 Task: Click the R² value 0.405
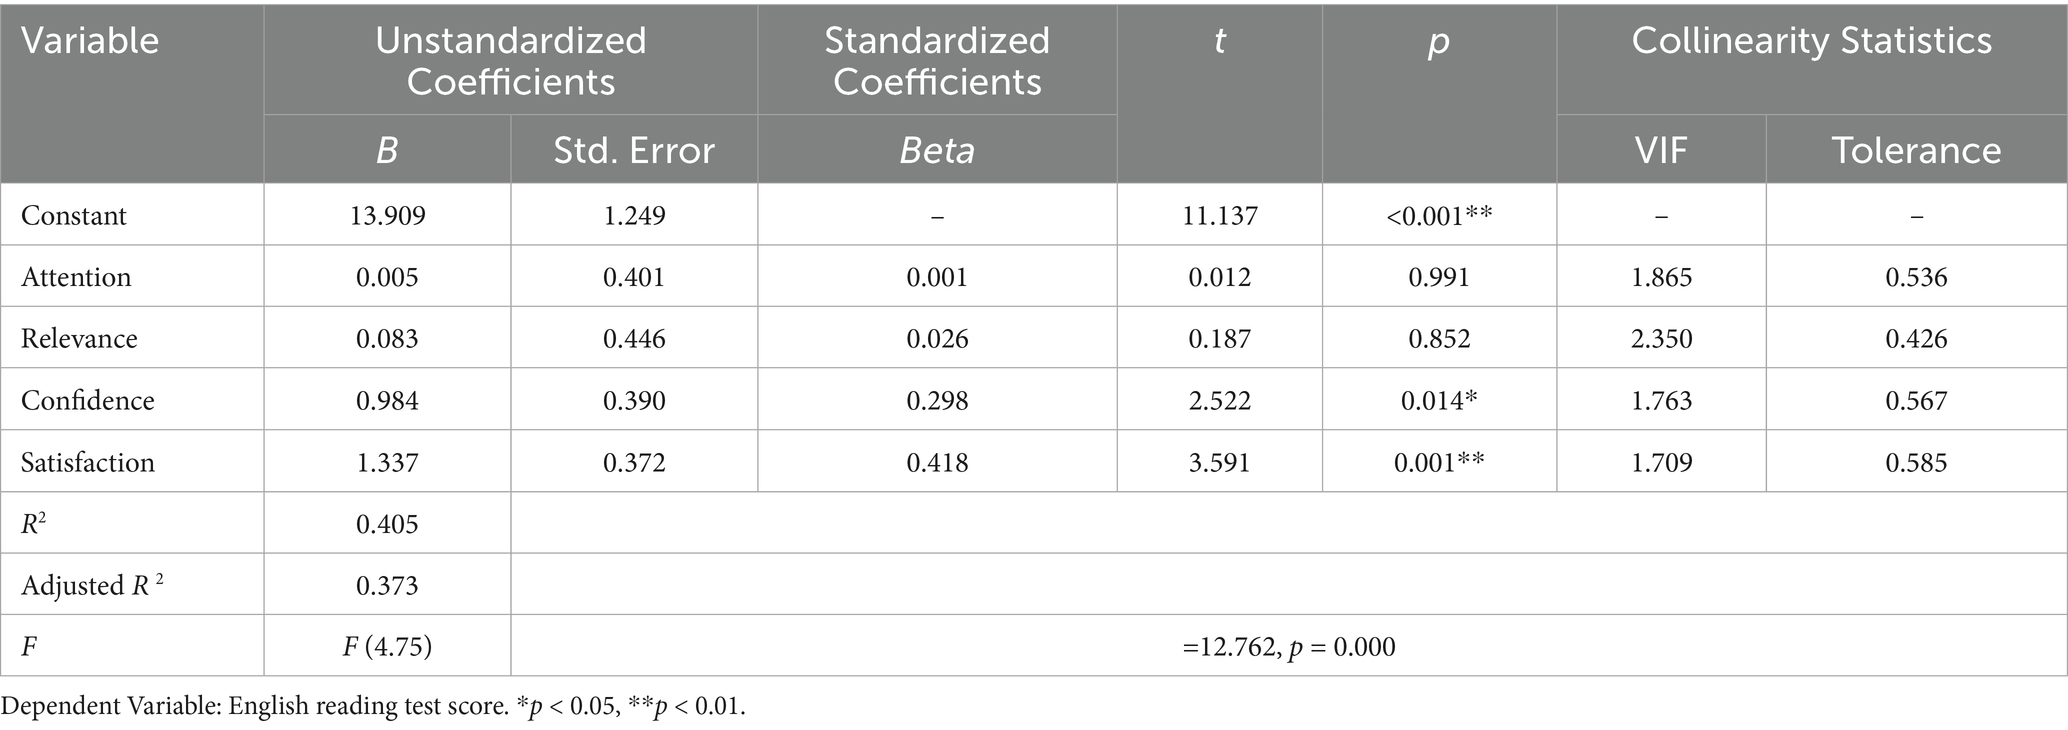tap(387, 524)
